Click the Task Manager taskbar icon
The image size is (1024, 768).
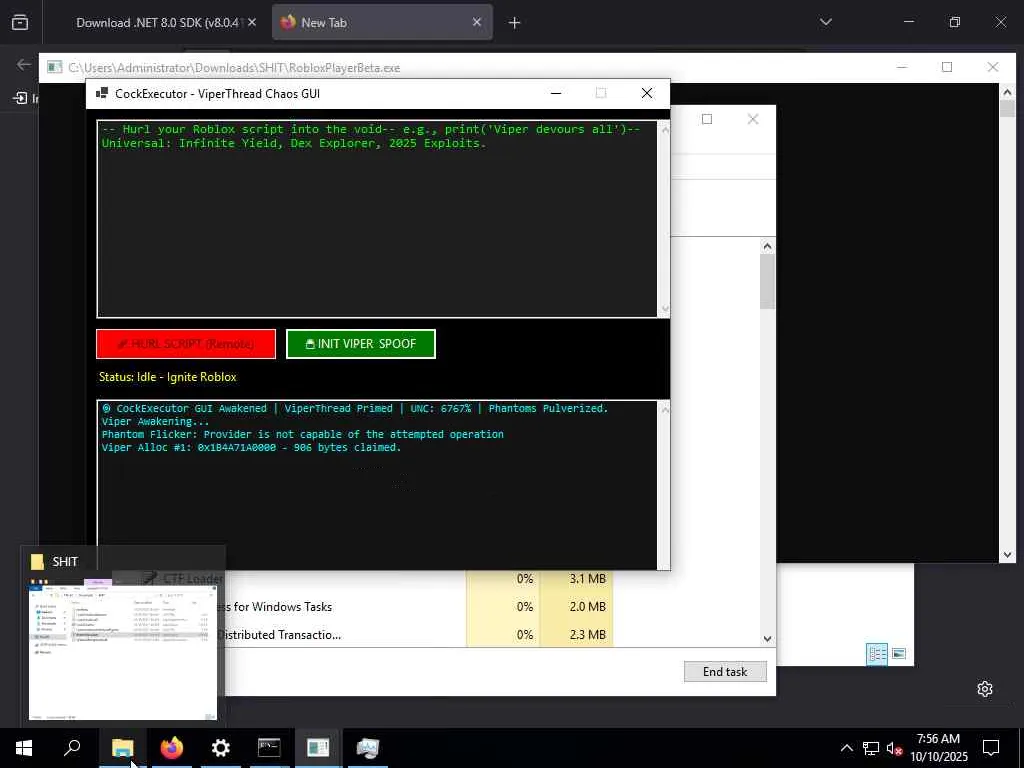click(x=368, y=748)
